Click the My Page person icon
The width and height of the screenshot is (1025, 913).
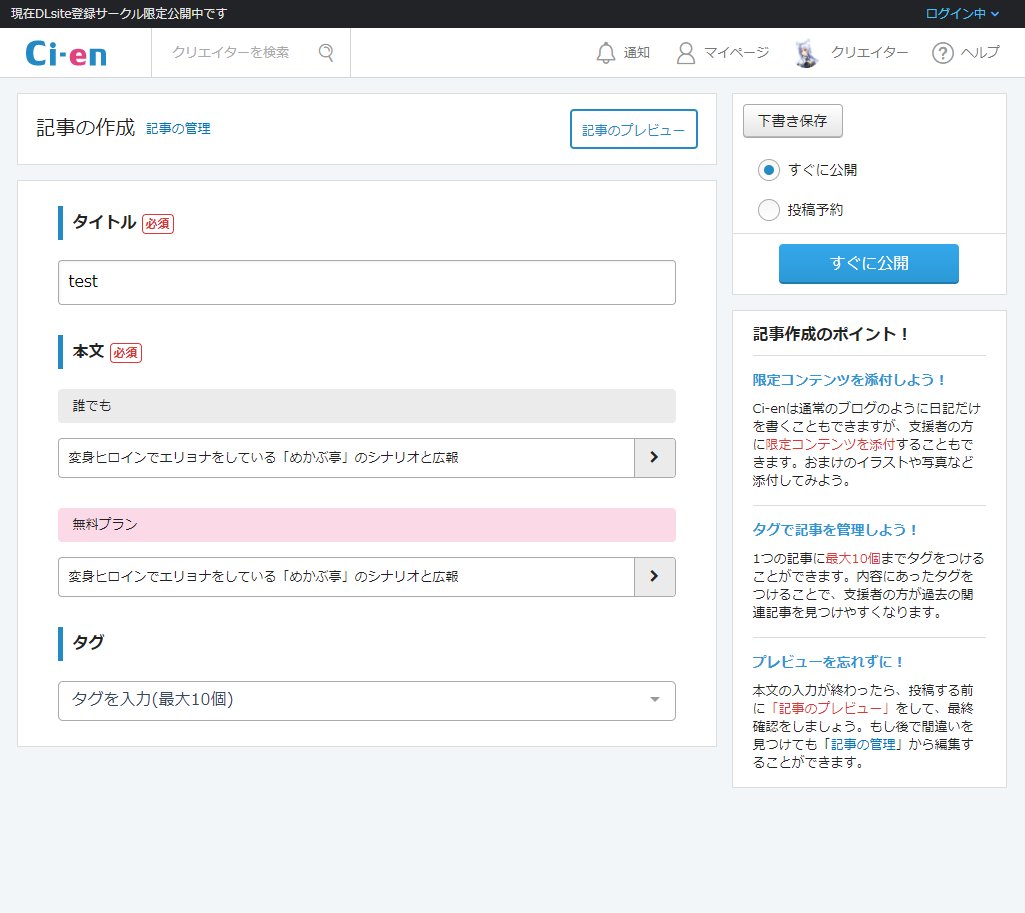pos(686,53)
